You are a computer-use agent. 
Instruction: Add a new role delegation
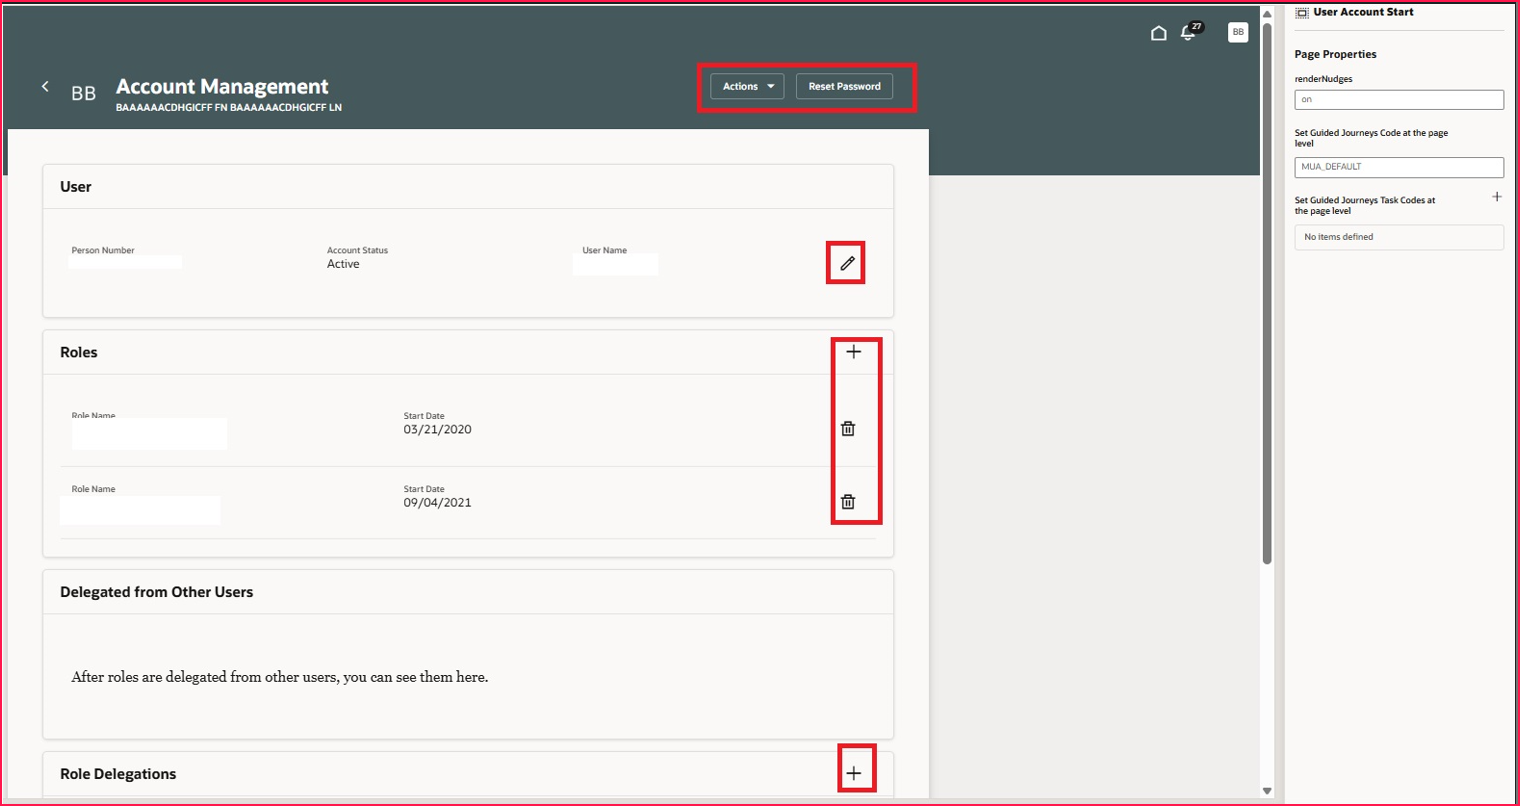[855, 772]
